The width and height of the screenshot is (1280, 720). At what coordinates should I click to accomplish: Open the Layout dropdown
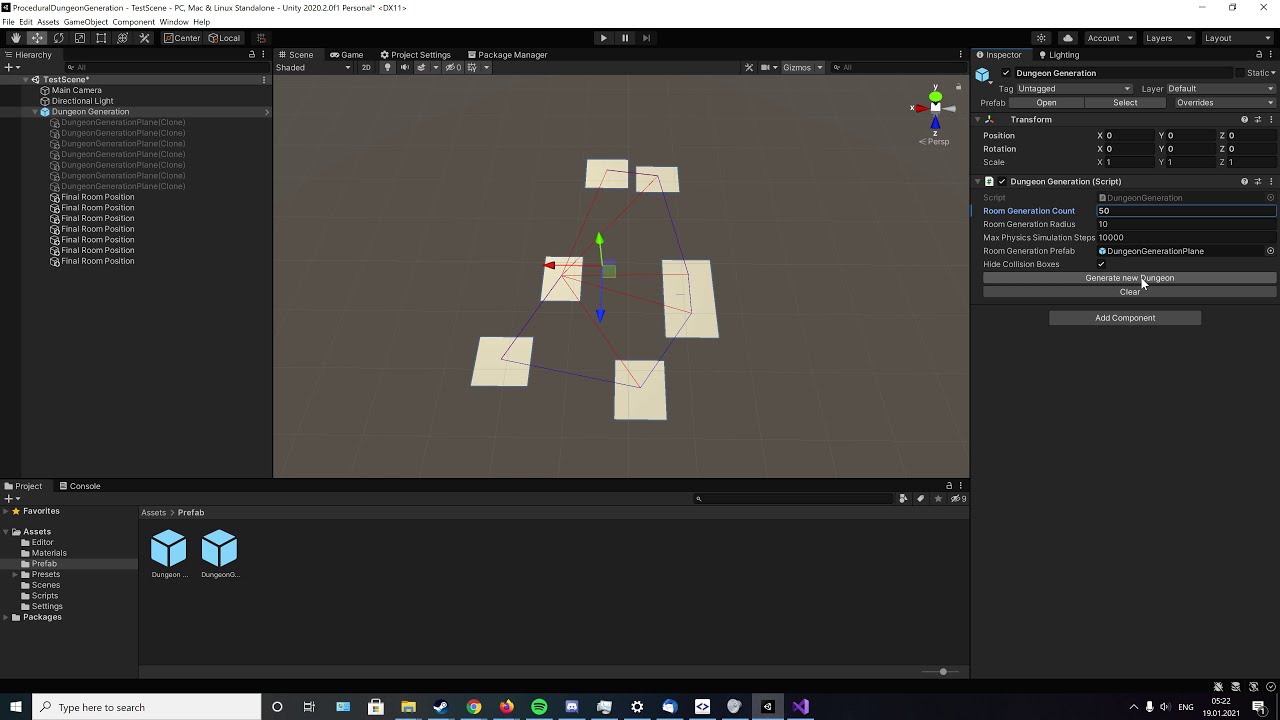pyautogui.click(x=1236, y=38)
